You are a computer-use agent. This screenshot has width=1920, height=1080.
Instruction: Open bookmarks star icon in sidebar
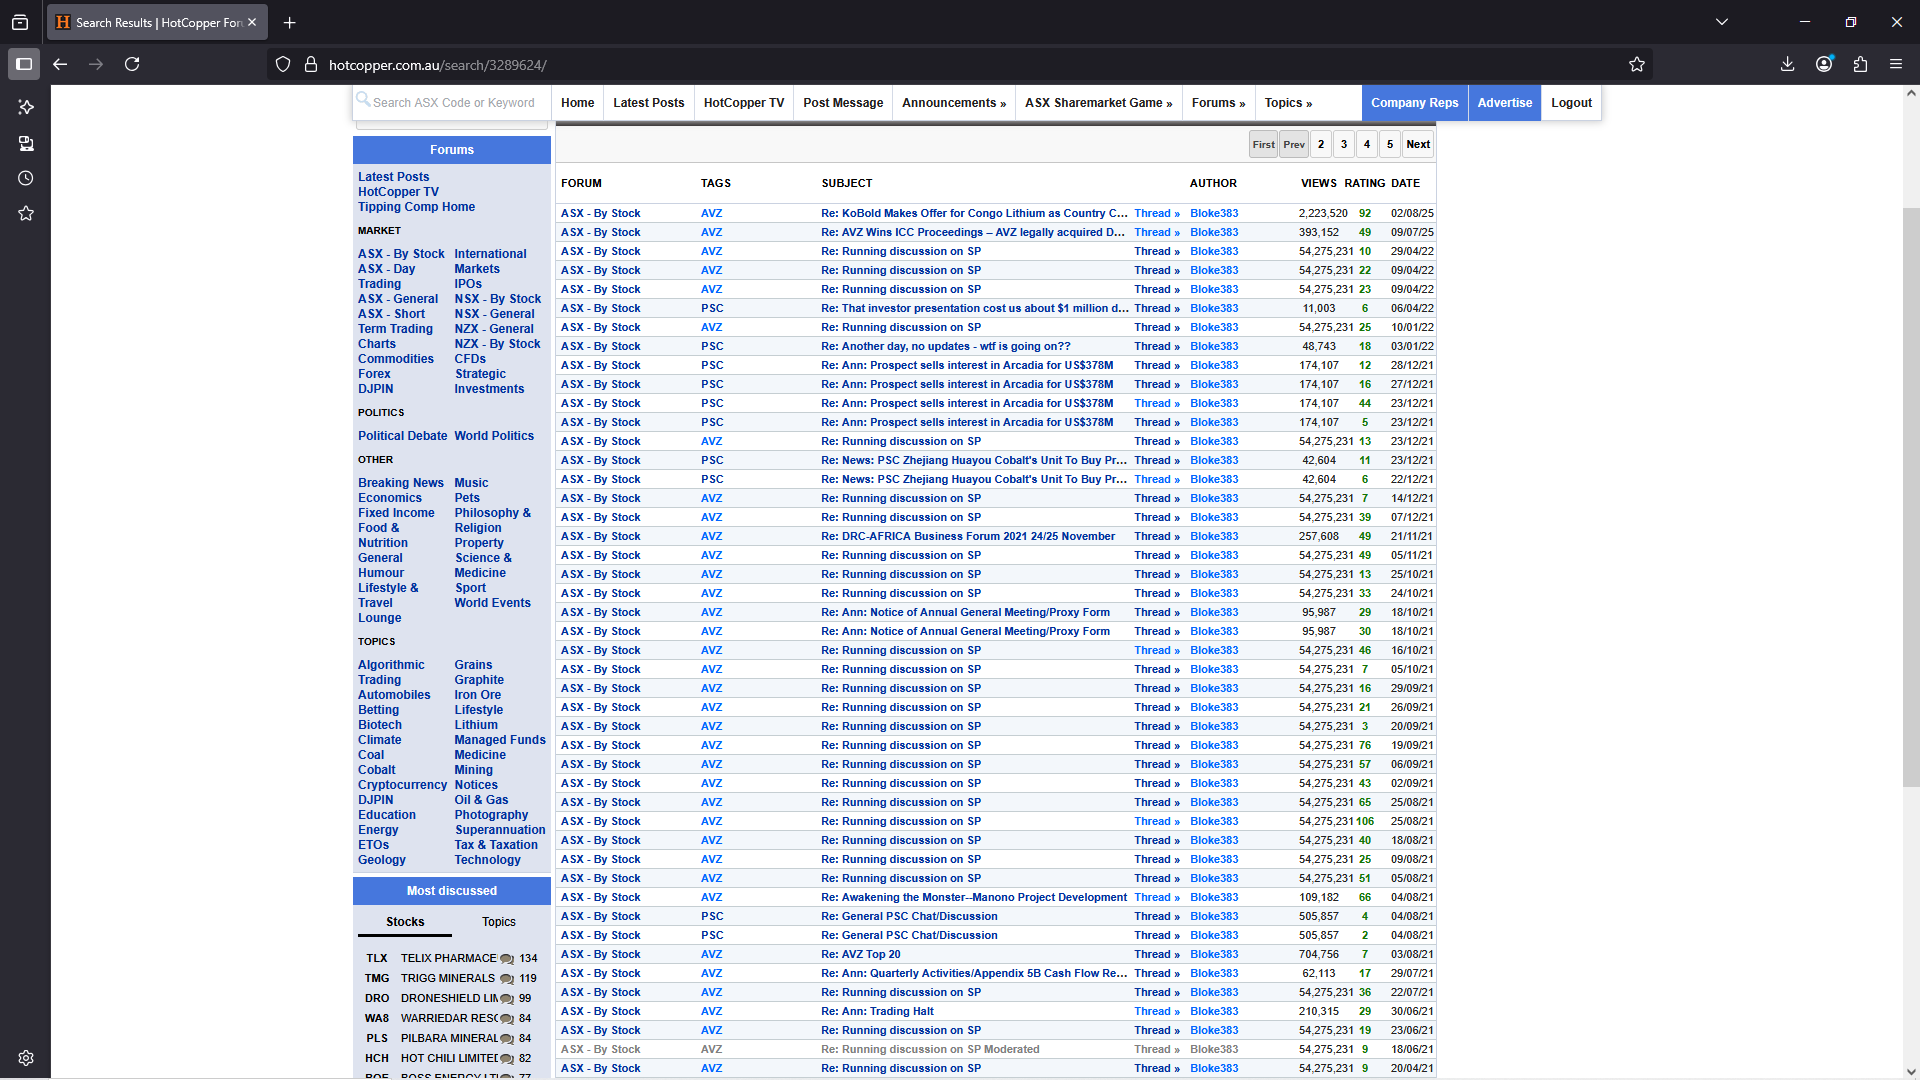(26, 213)
